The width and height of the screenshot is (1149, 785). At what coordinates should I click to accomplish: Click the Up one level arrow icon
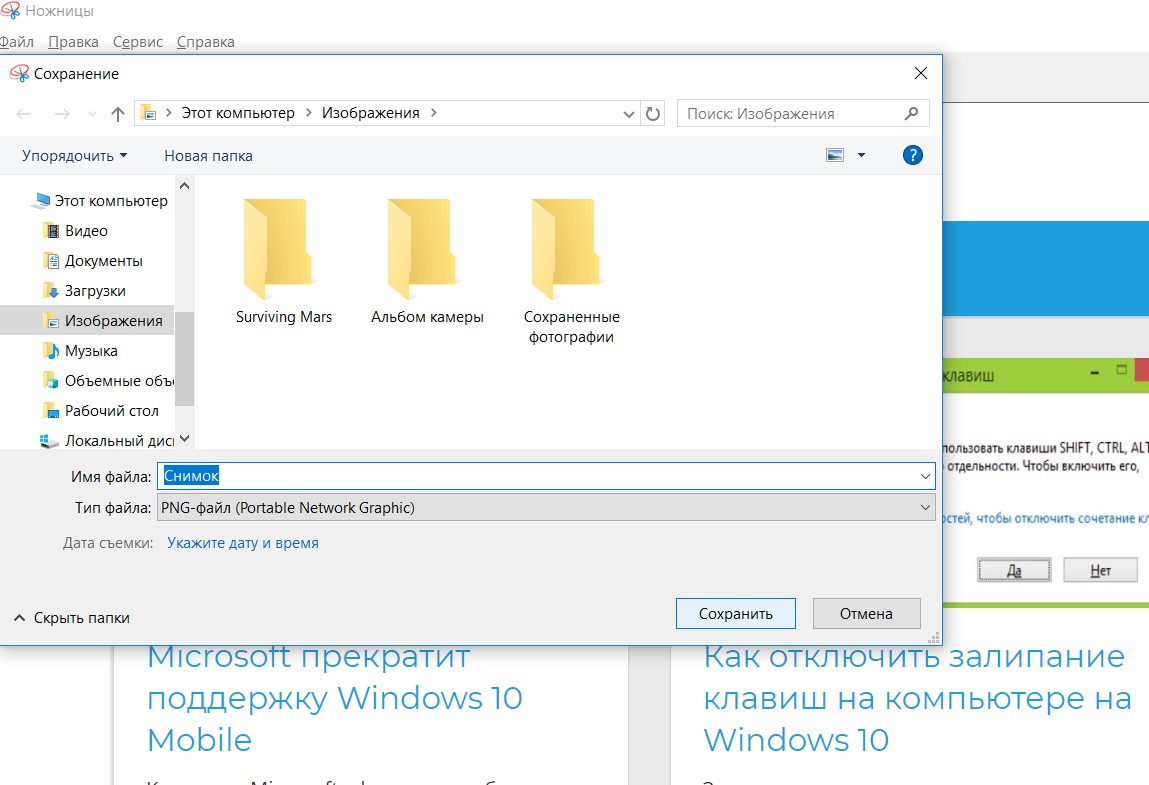pos(118,114)
